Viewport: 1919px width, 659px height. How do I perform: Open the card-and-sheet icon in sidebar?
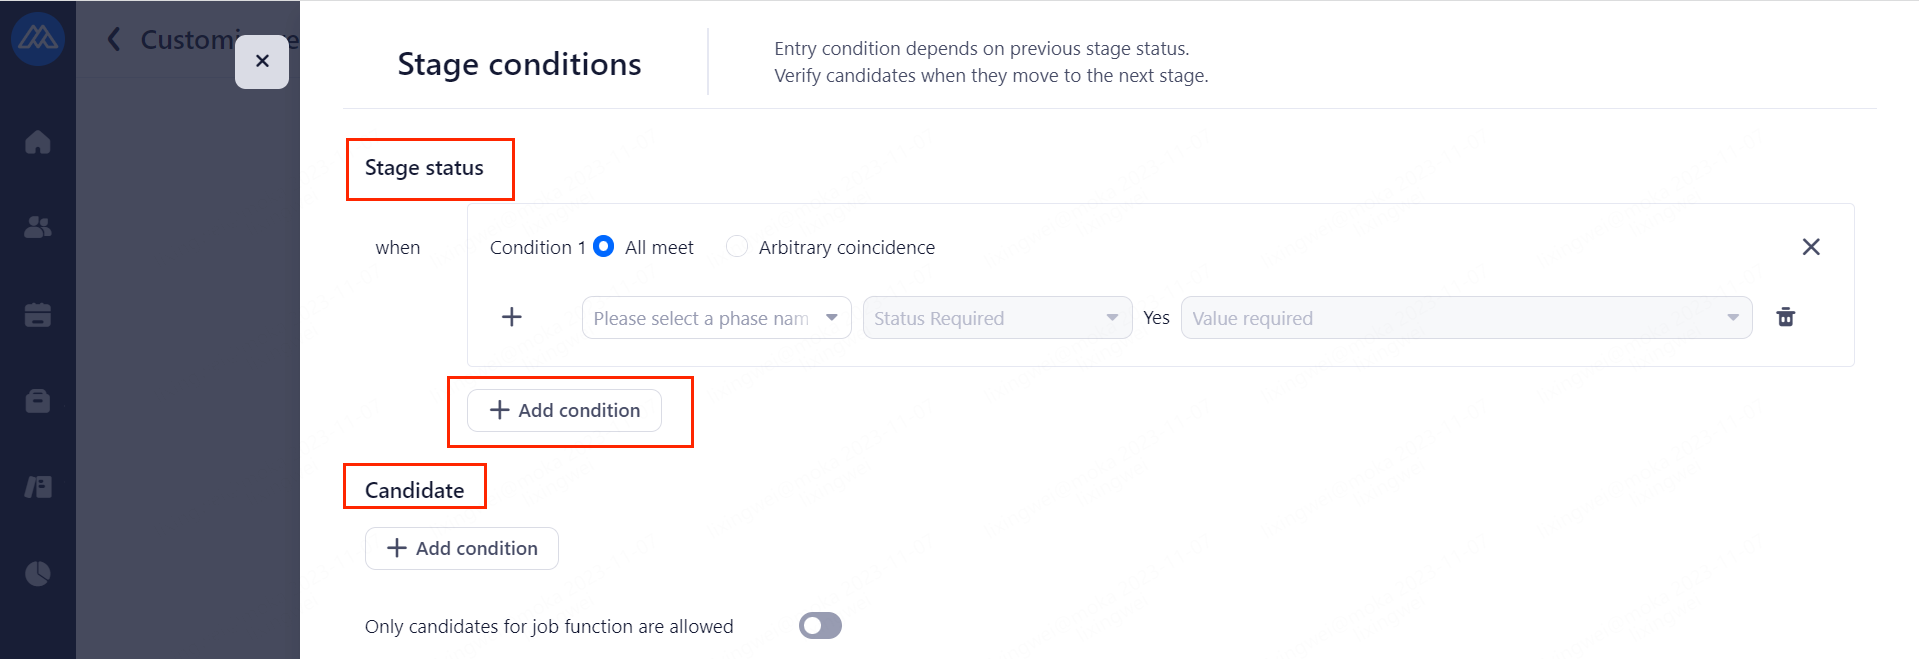coord(38,487)
